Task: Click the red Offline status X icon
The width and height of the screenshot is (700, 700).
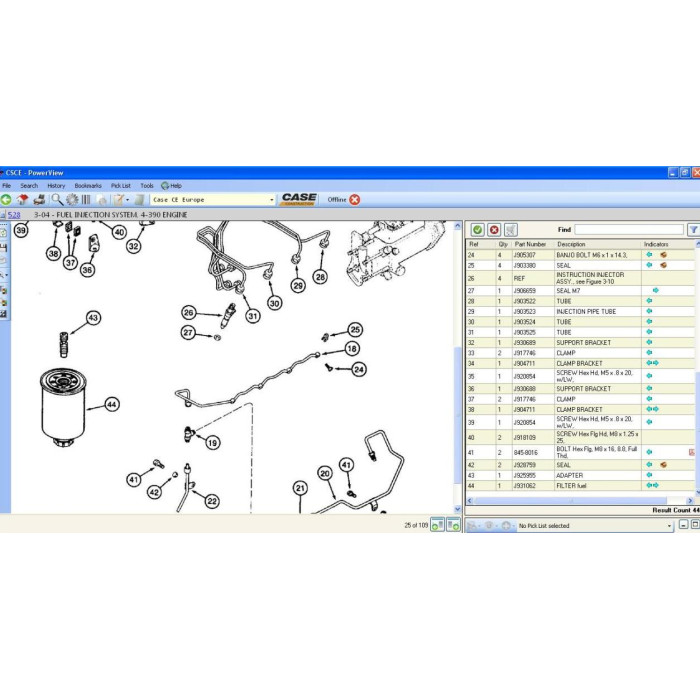Action: pos(354,200)
